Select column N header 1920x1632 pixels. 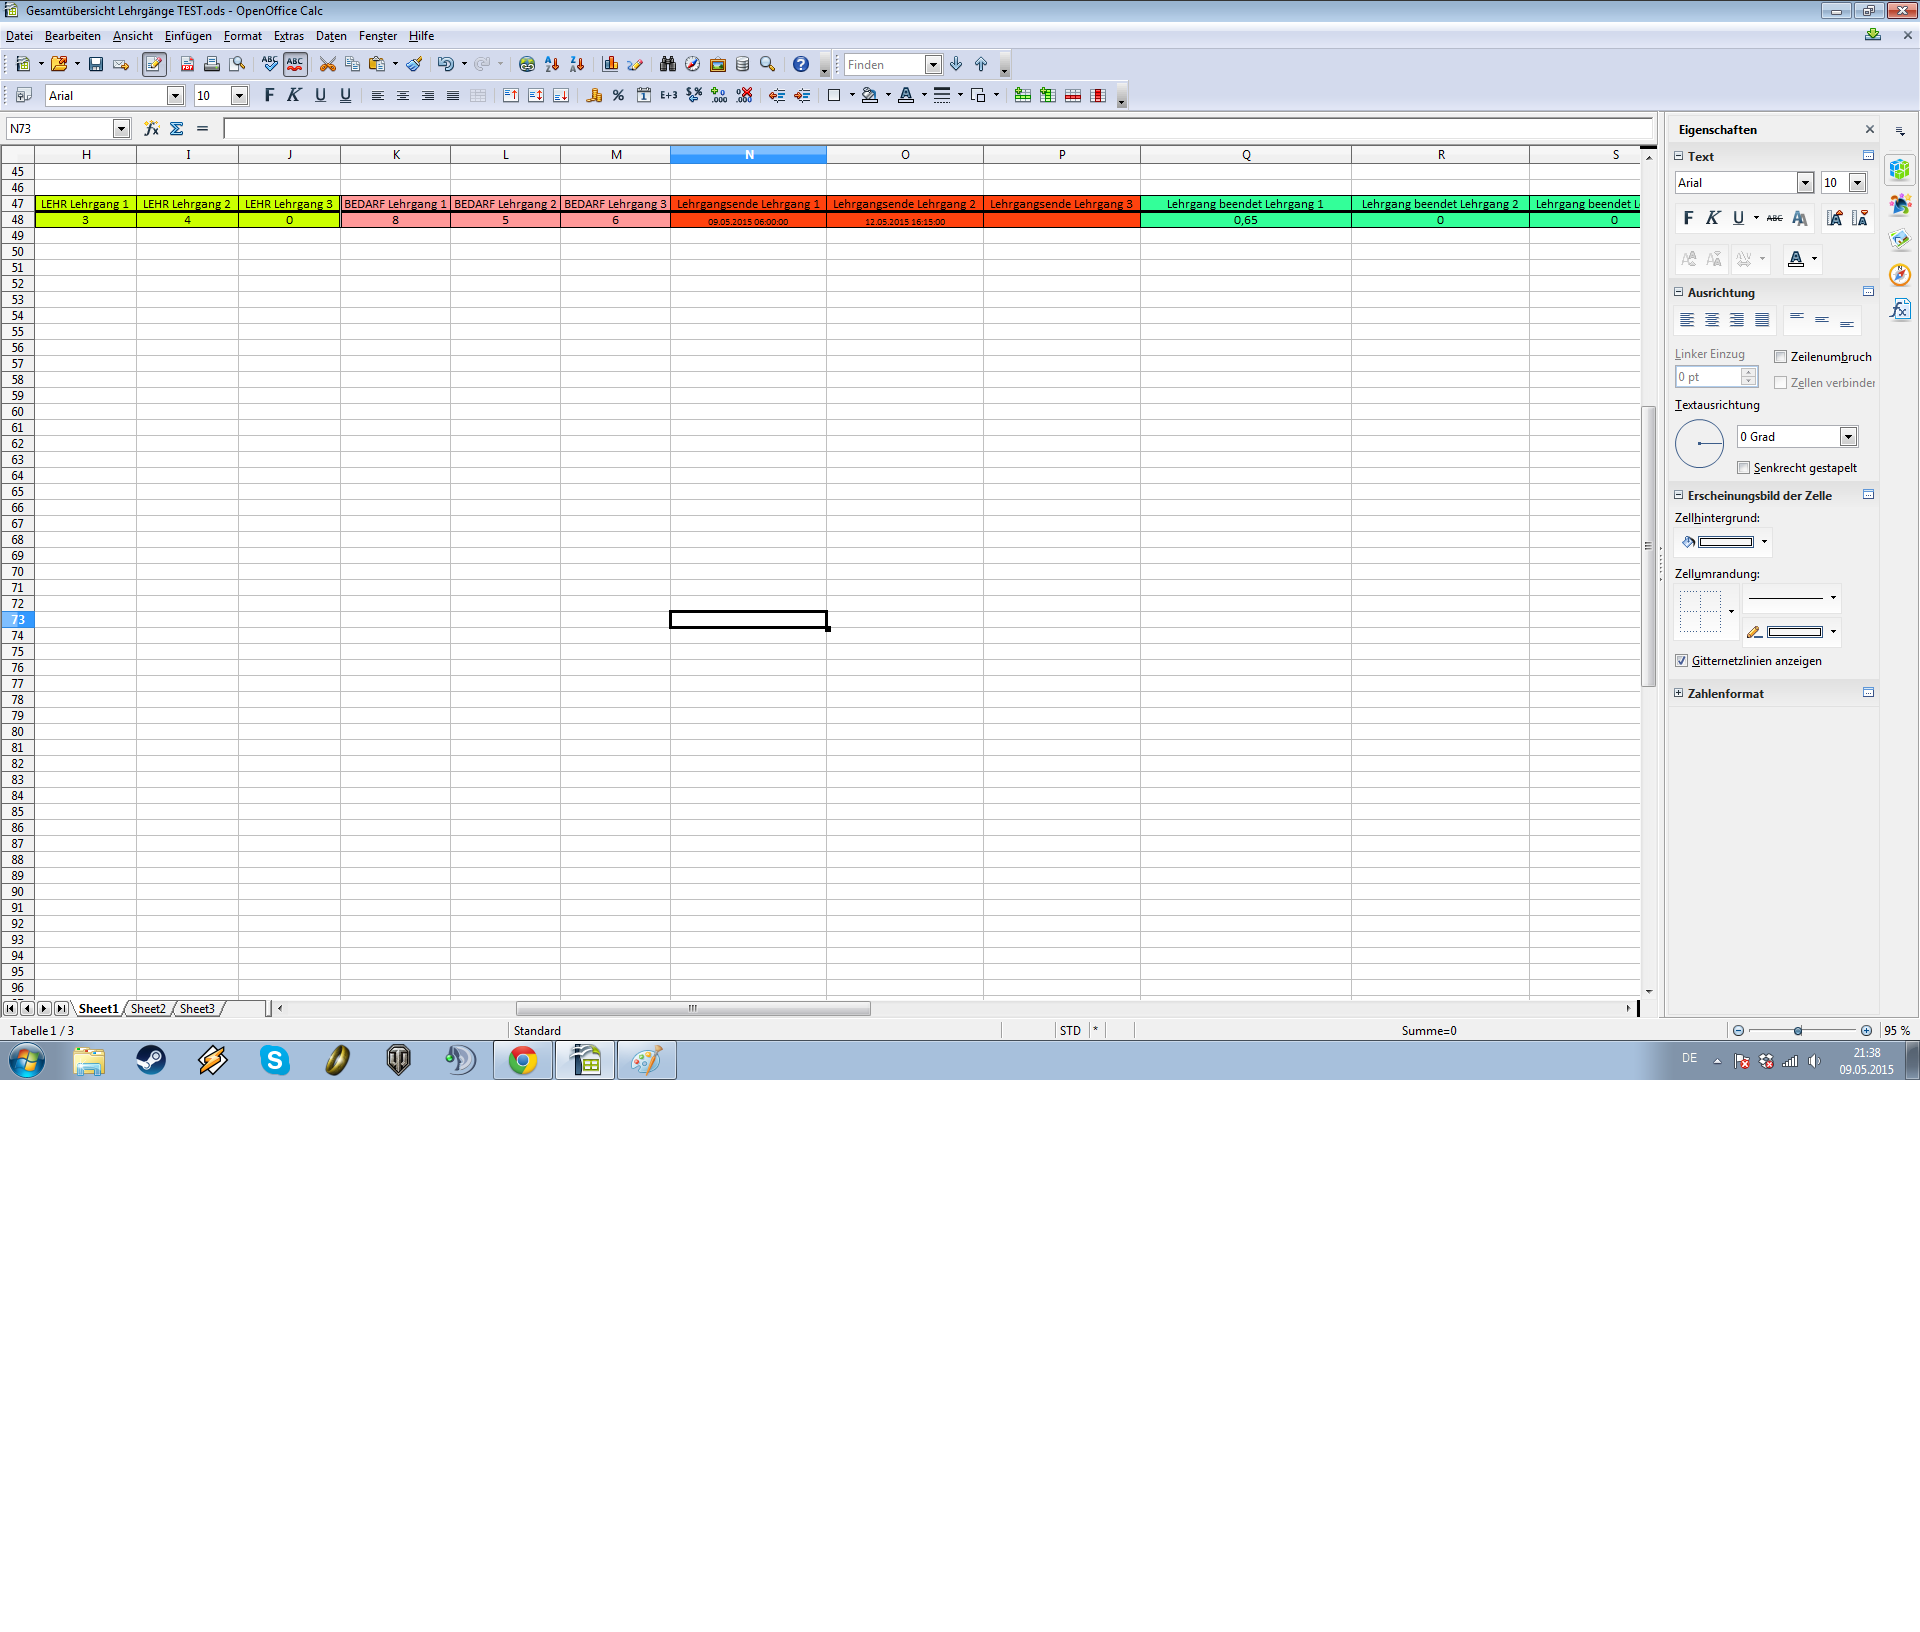tap(749, 155)
